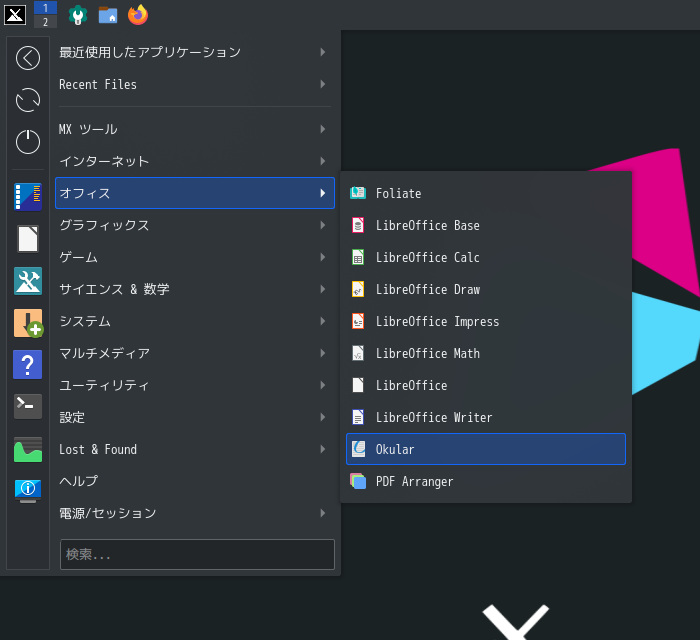The height and width of the screenshot is (640, 700).
Task: Open the home folder file manager icon
Action: click(x=108, y=15)
